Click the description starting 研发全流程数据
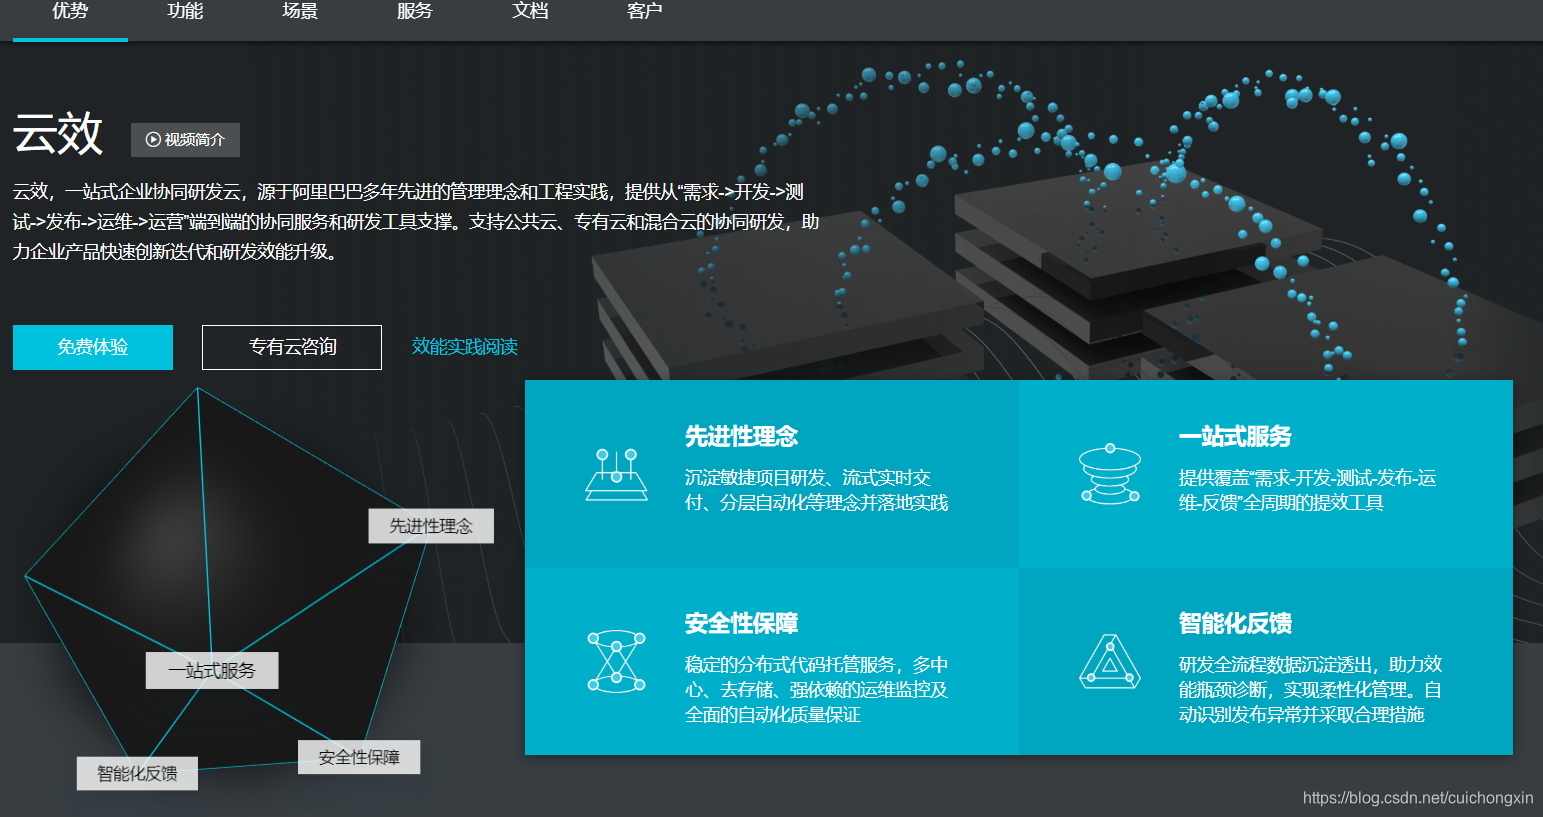Viewport: 1543px width, 817px height. [1310, 690]
